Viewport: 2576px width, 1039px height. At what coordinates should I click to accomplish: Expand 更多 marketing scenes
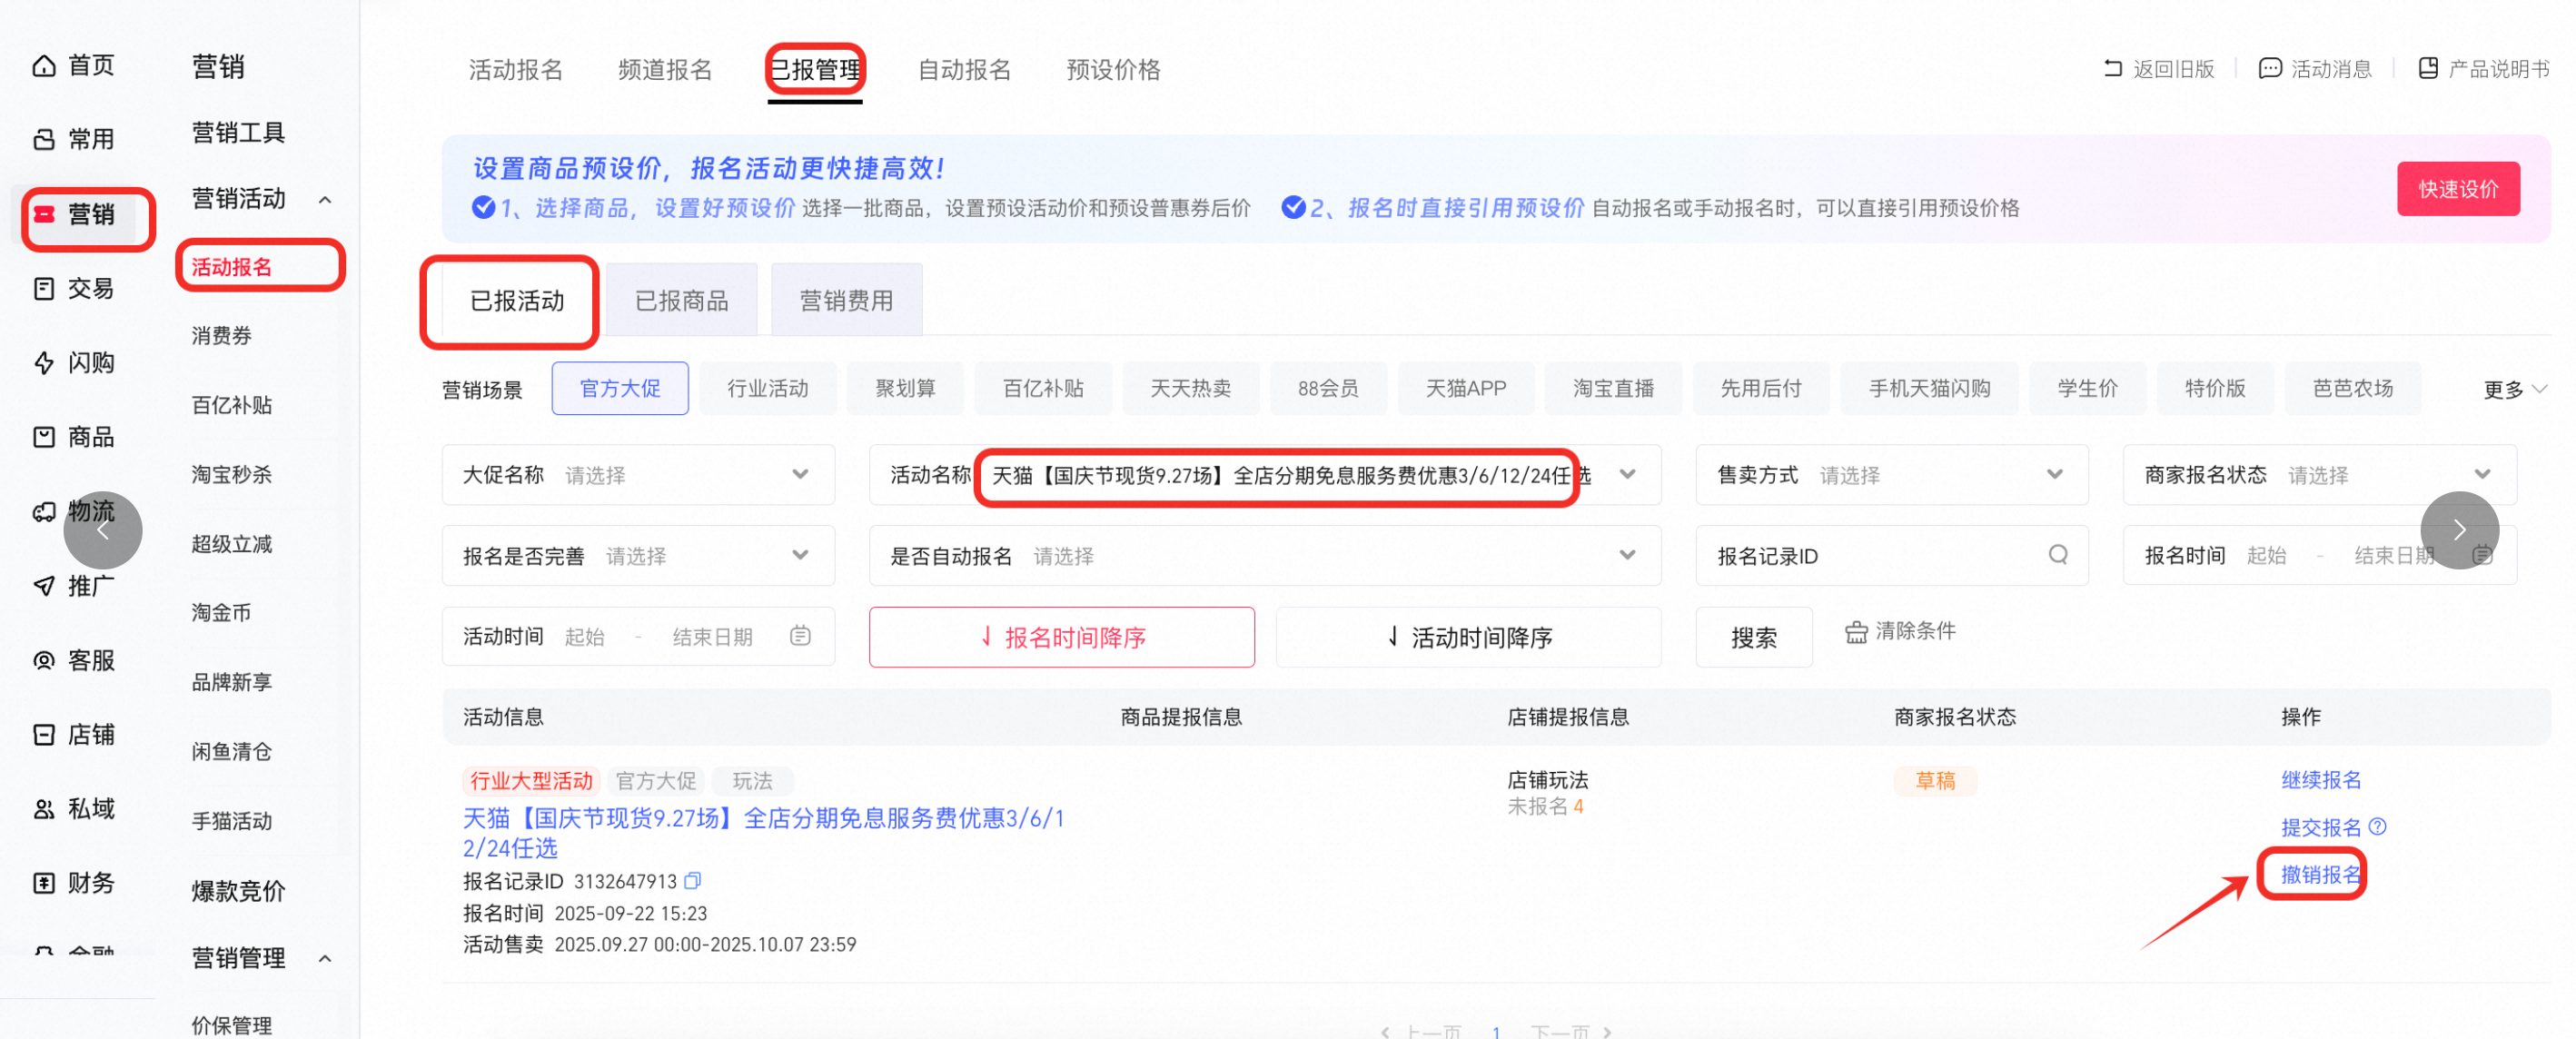[2514, 389]
